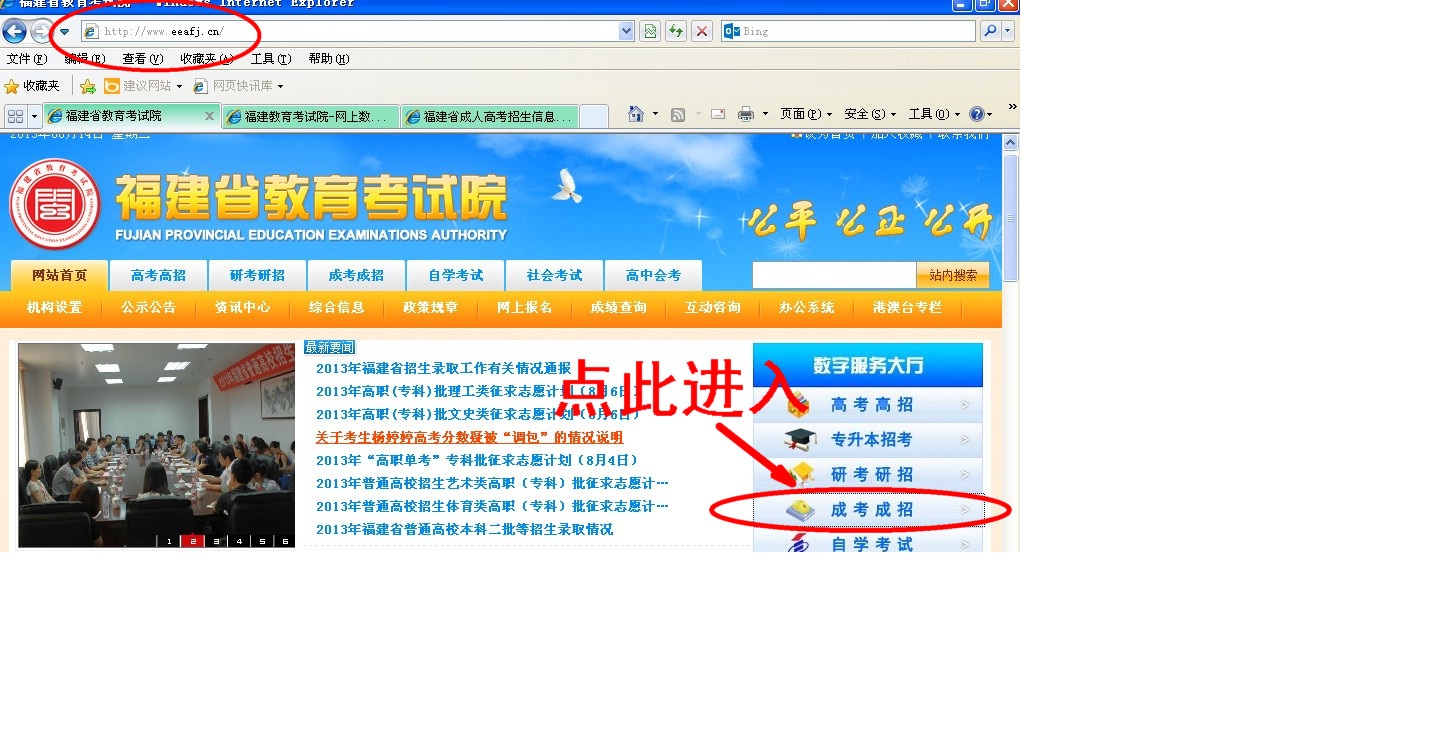This screenshot has width=1434, height=737.
Task: Open the 安全(S) command bar menu
Action: (870, 114)
